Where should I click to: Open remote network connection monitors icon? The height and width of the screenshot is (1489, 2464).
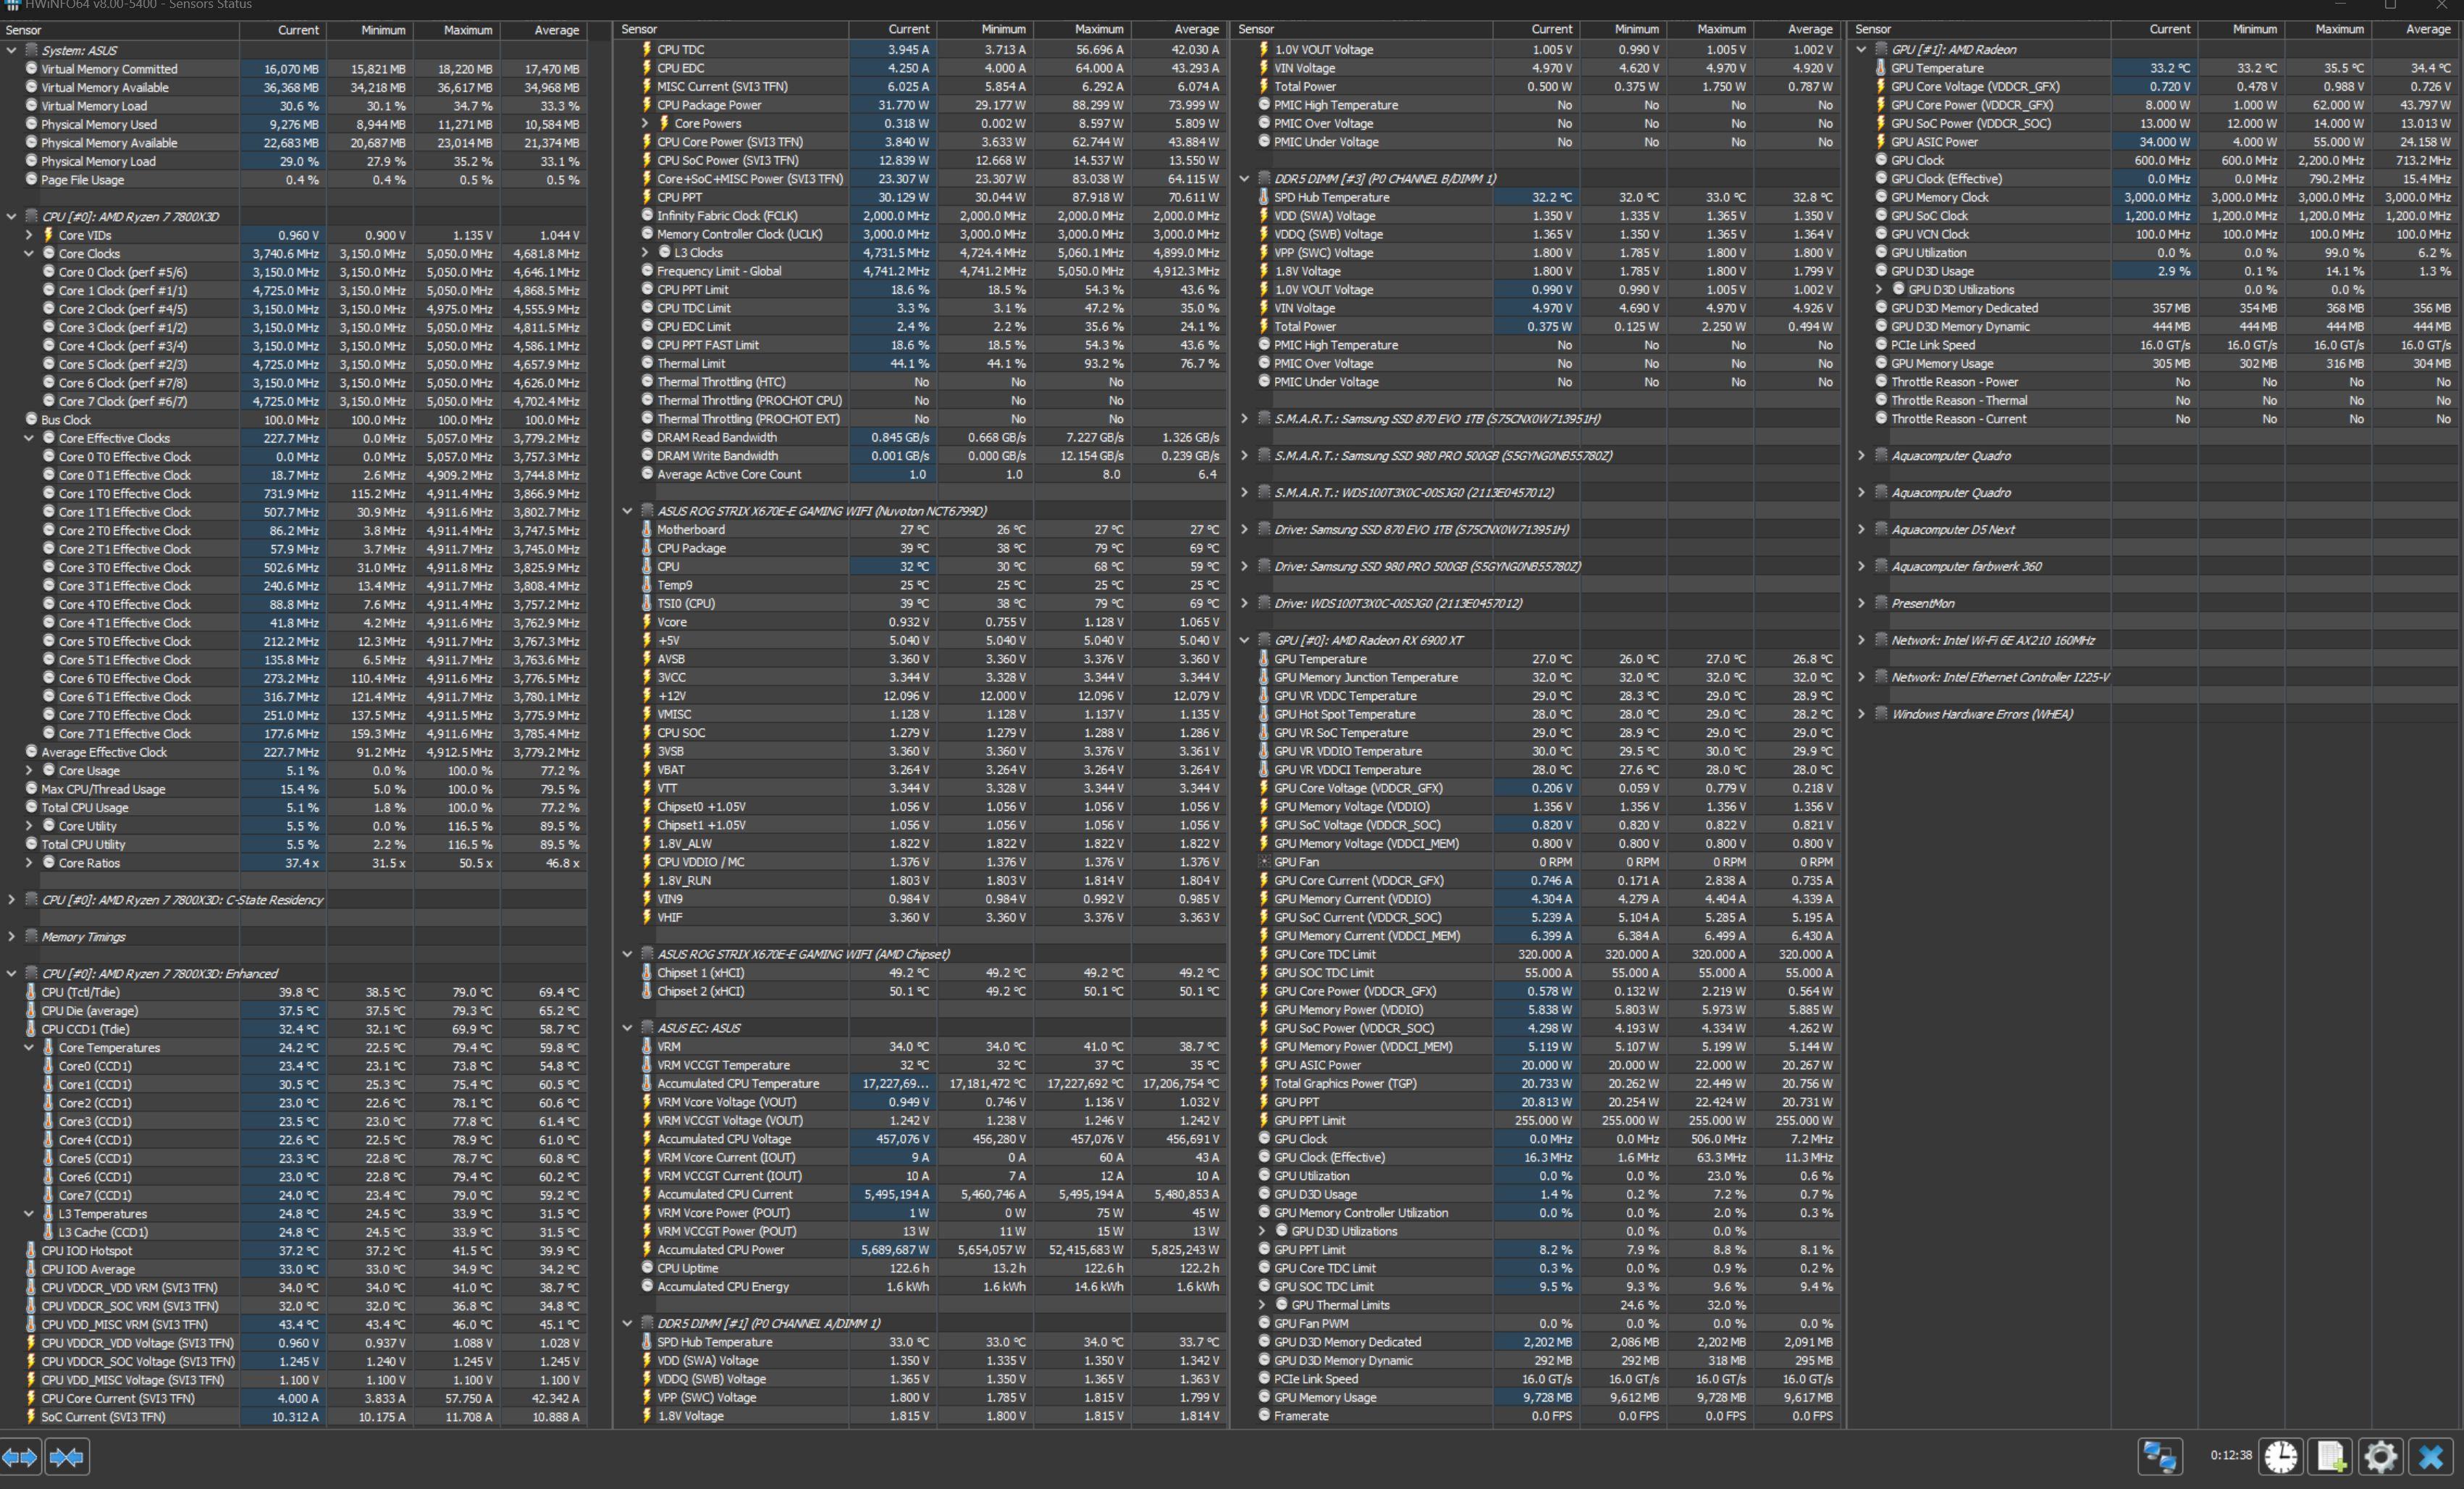tap(2160, 1456)
